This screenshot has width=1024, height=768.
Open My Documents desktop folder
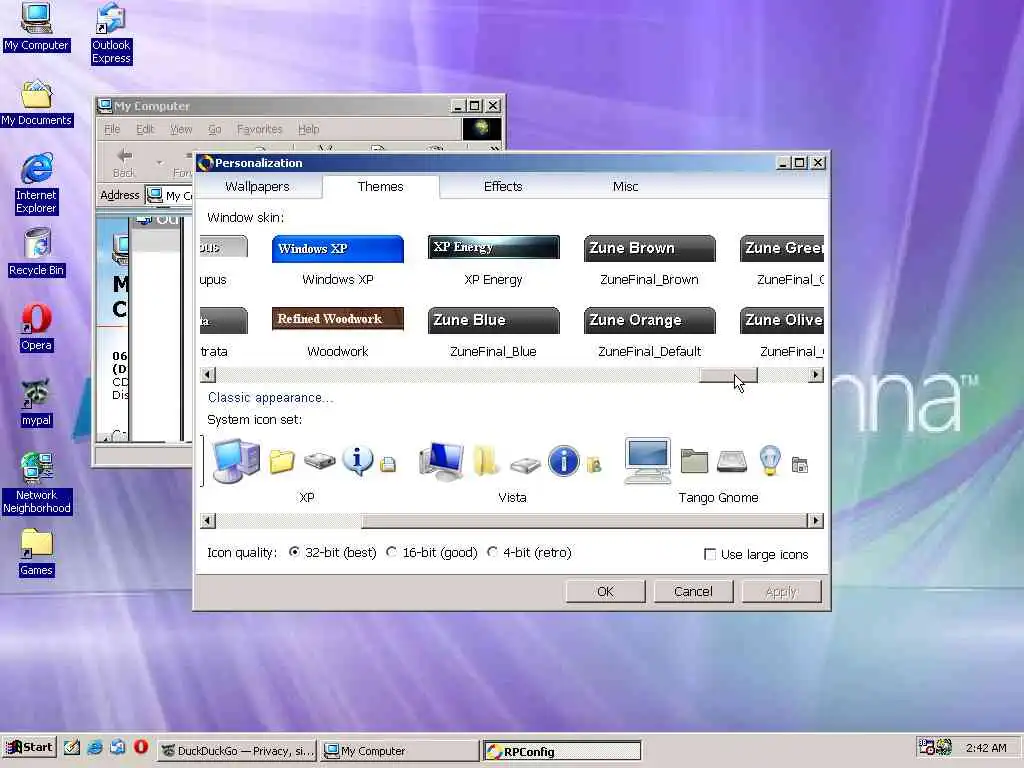pos(37,103)
